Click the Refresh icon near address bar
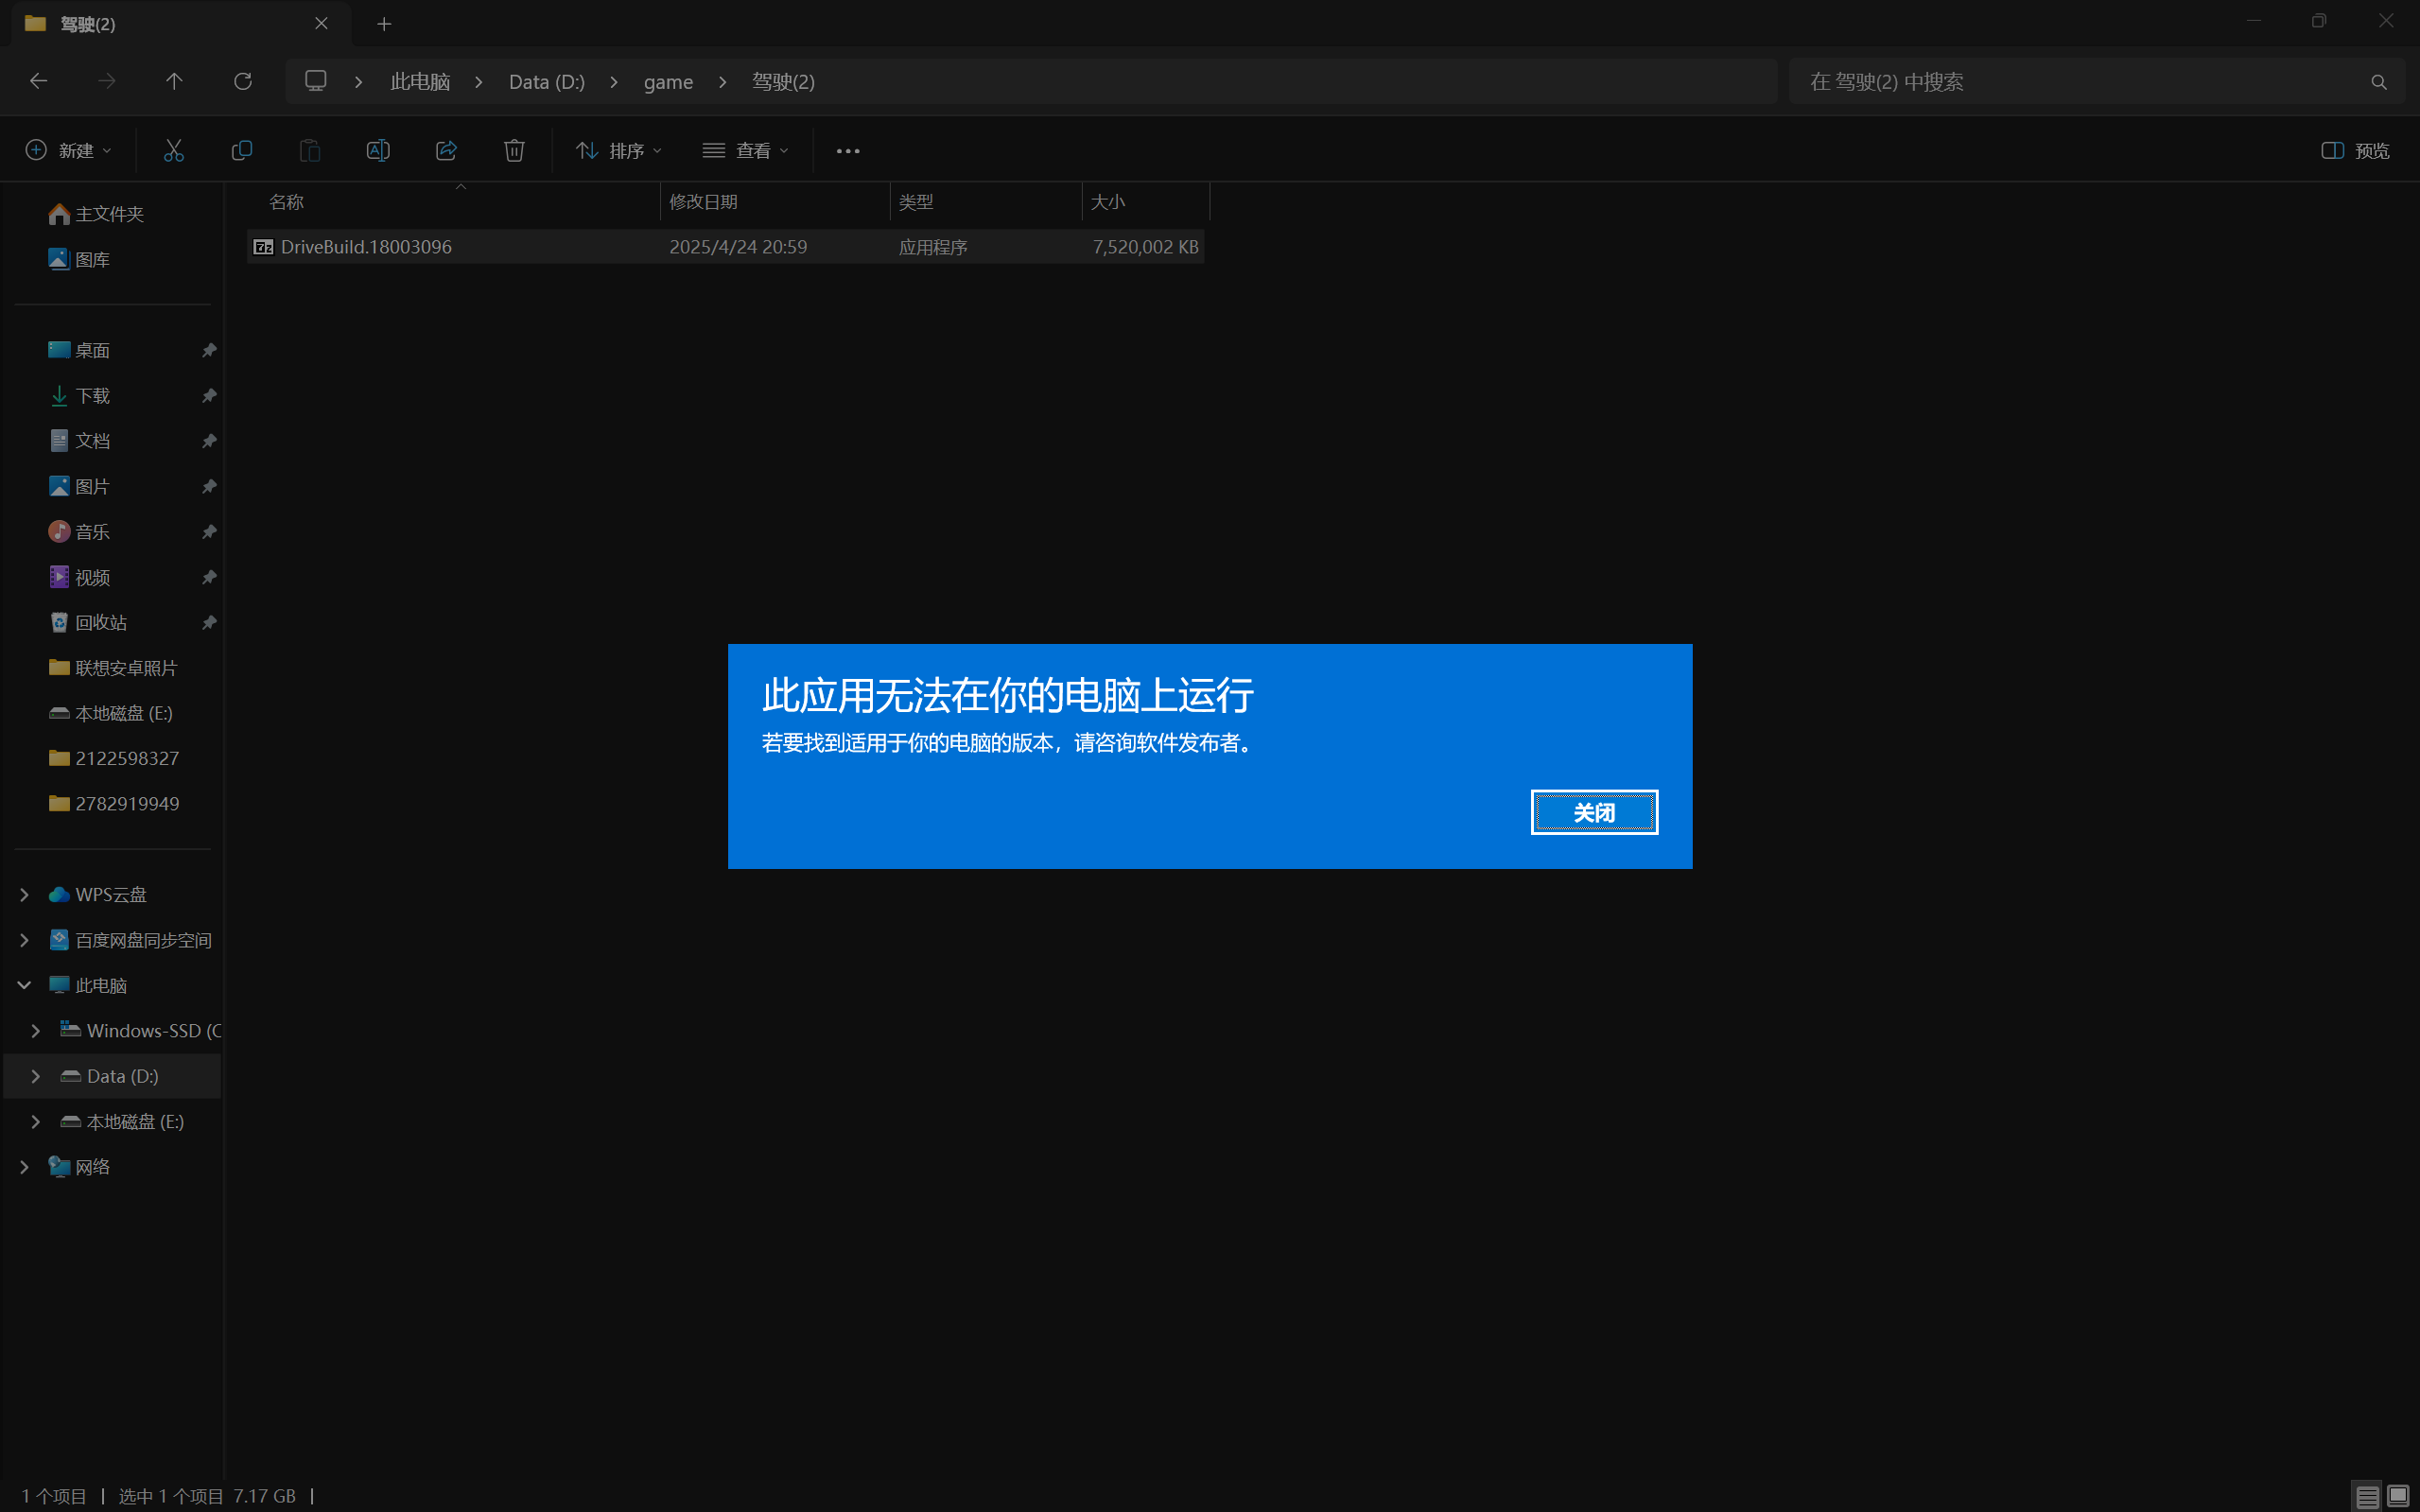The height and width of the screenshot is (1512, 2420). tap(242, 81)
